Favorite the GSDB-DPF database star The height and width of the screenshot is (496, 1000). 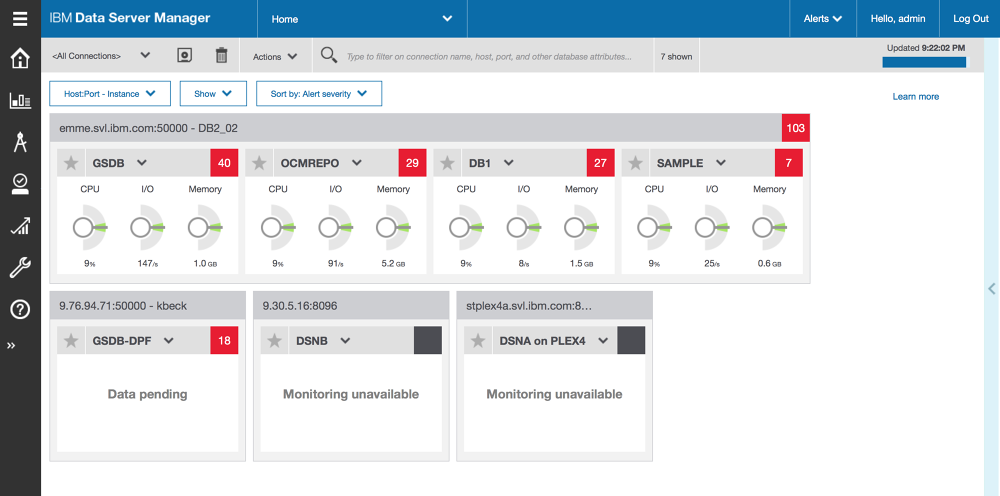pyautogui.click(x=71, y=340)
